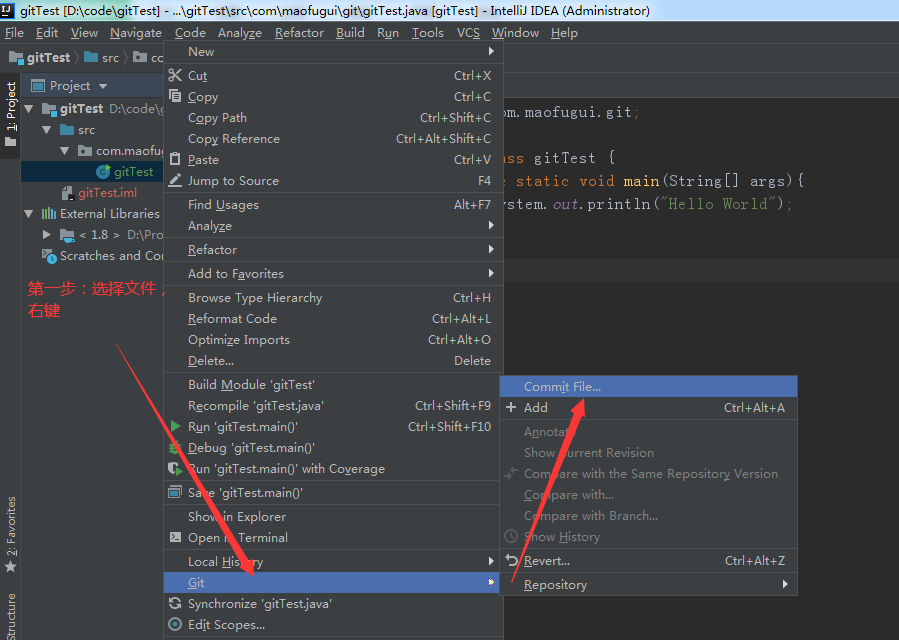Click the Cut scissors icon

pyautogui.click(x=175, y=75)
